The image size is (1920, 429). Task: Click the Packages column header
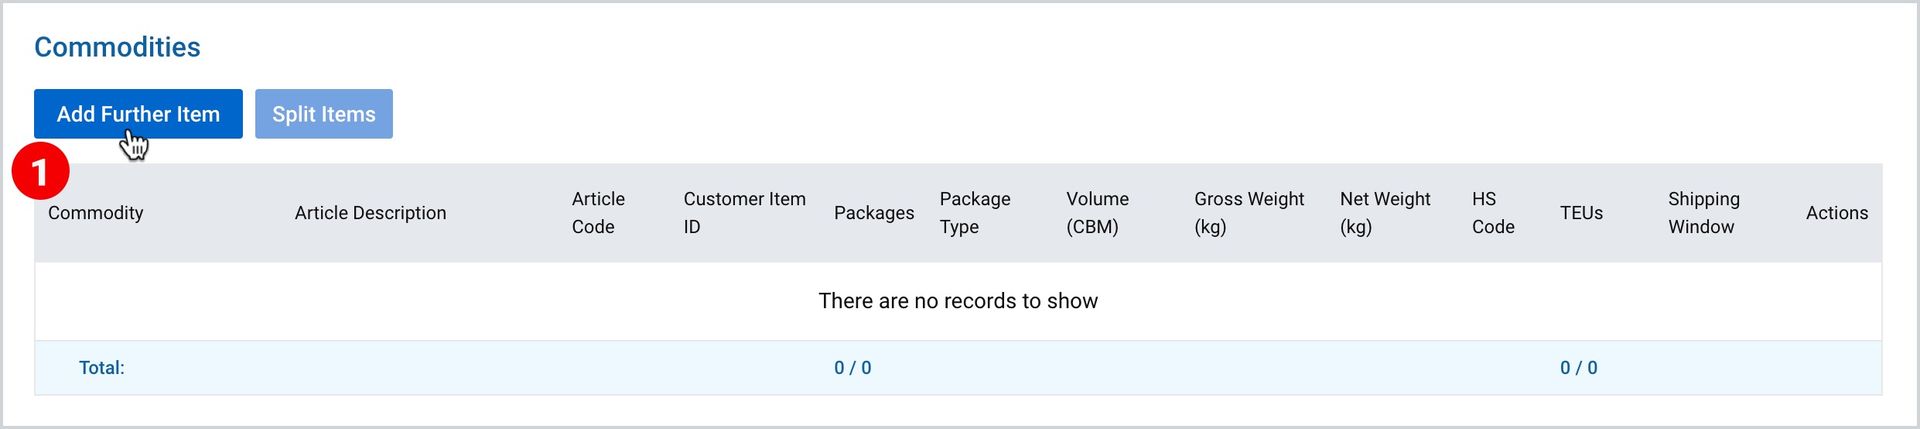(x=874, y=213)
